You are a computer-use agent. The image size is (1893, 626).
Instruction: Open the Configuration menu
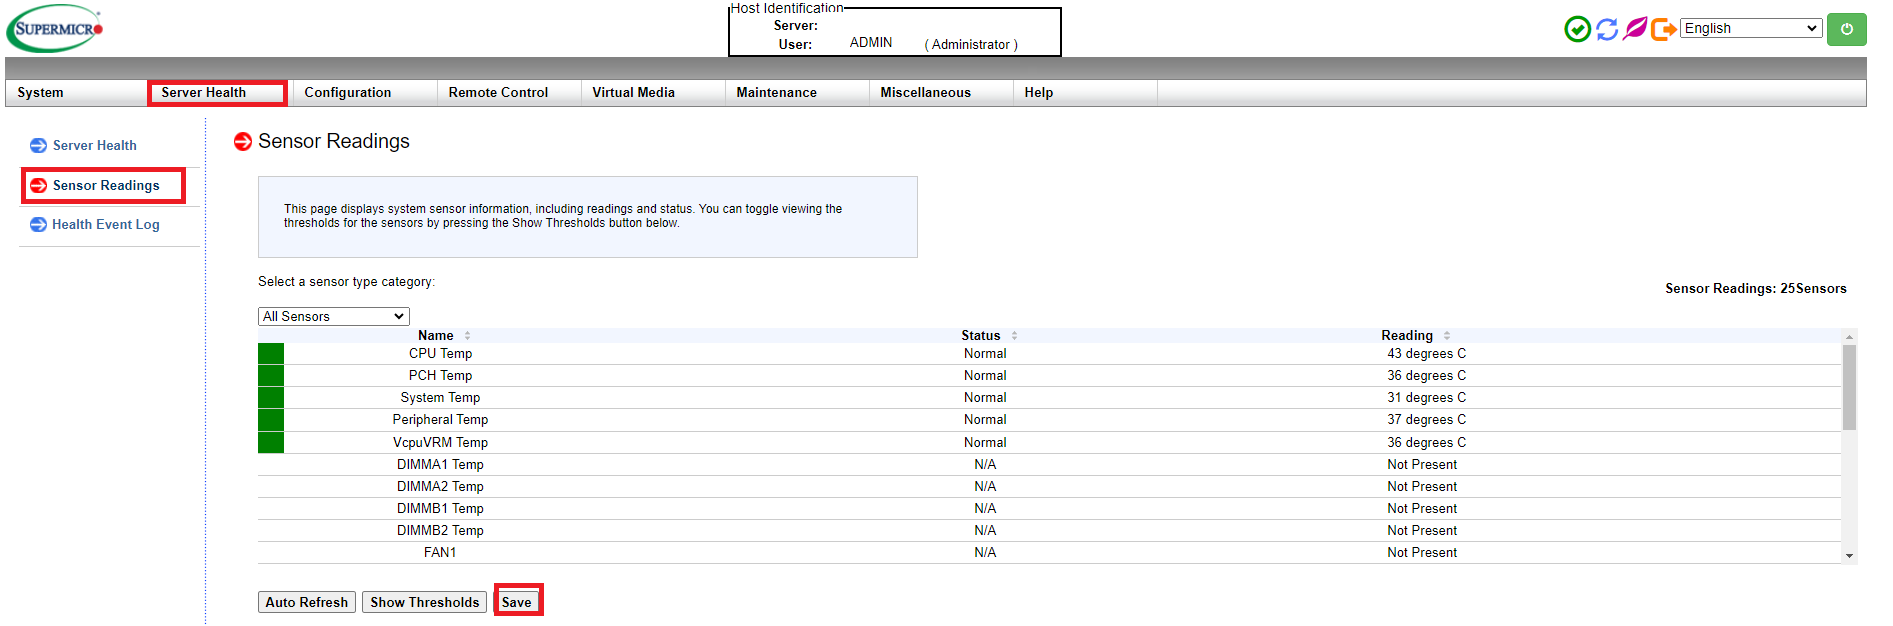coord(348,93)
